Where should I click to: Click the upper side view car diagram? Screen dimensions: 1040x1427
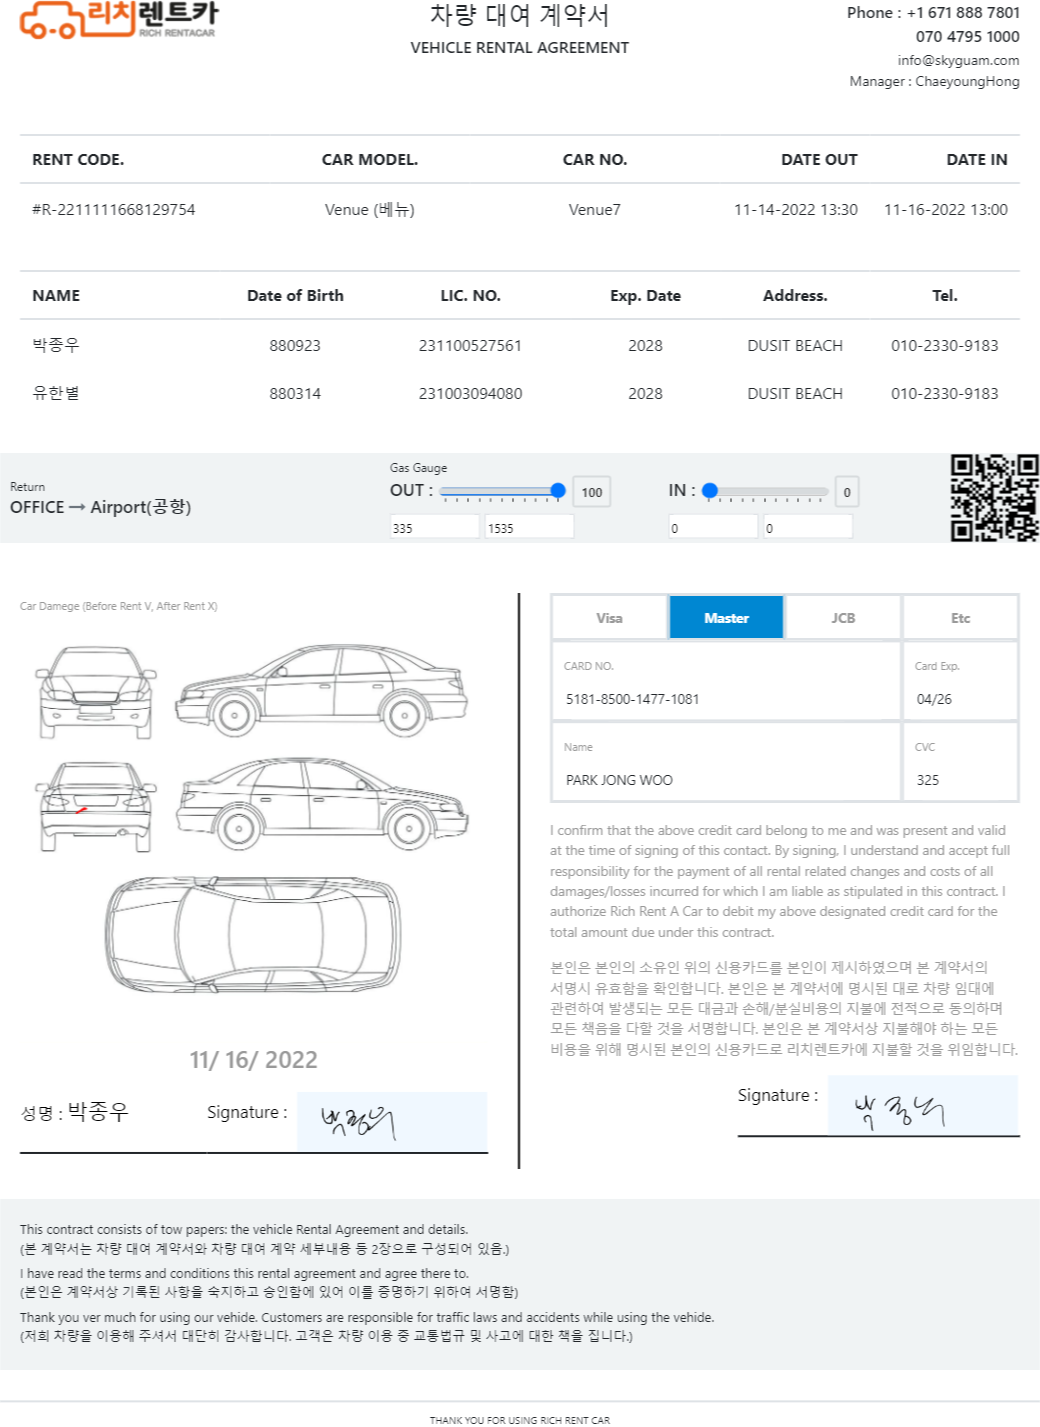tap(321, 690)
